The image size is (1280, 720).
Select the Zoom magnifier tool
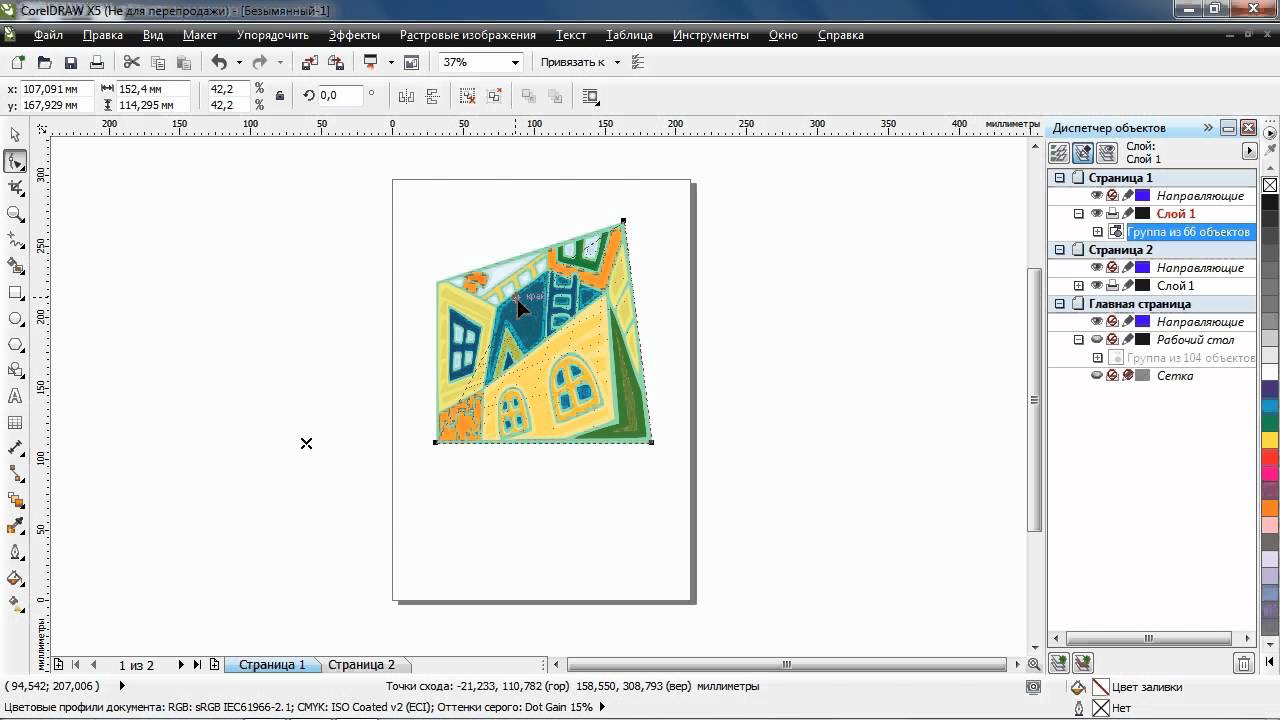[x=15, y=213]
